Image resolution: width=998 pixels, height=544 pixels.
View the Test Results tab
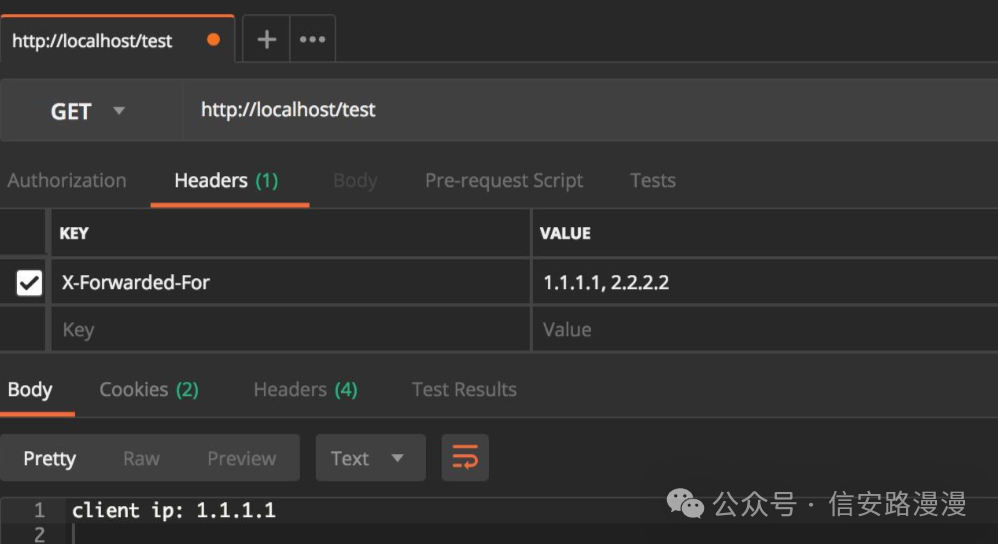point(464,390)
